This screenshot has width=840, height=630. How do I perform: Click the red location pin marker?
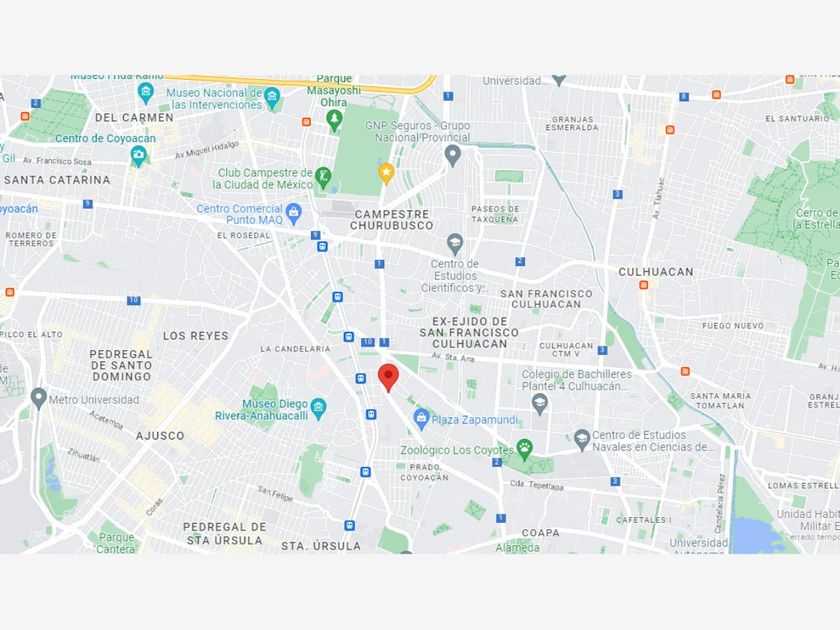pyautogui.click(x=388, y=378)
